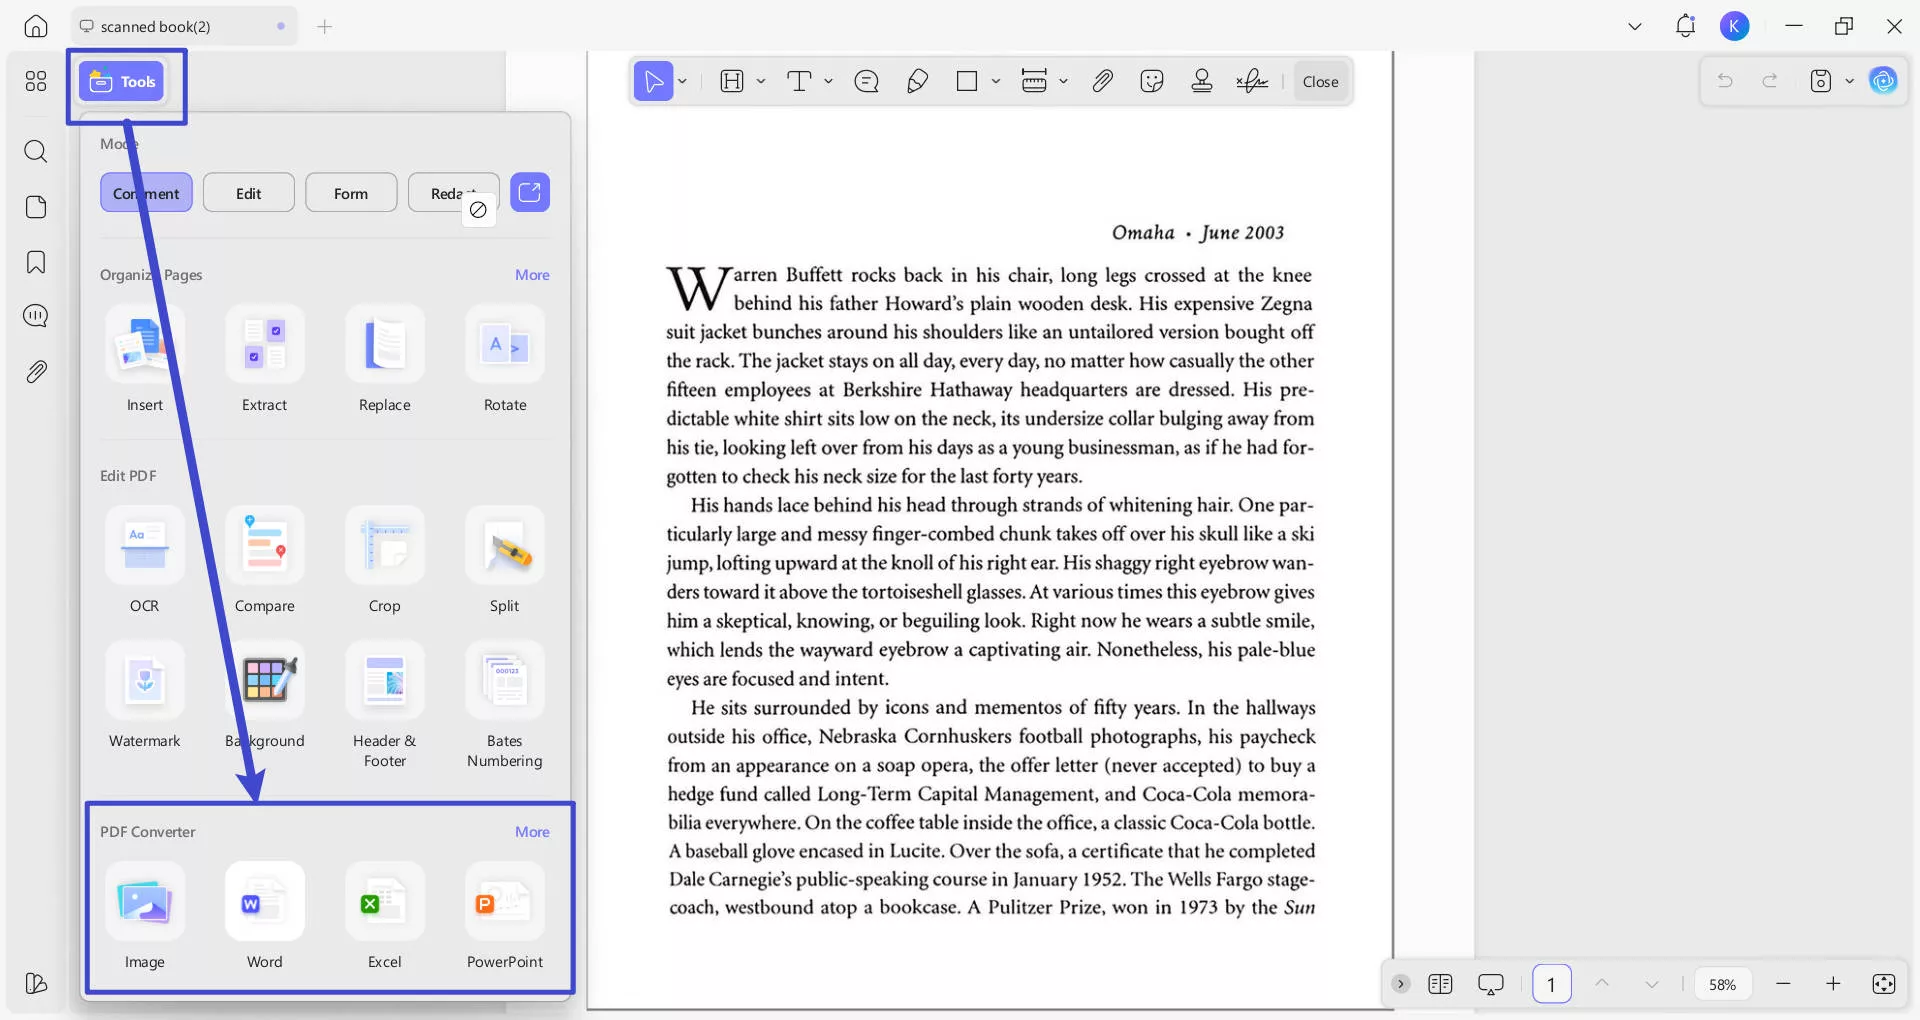This screenshot has height=1020, width=1920.
Task: Switch to Form mode
Action: (350, 193)
